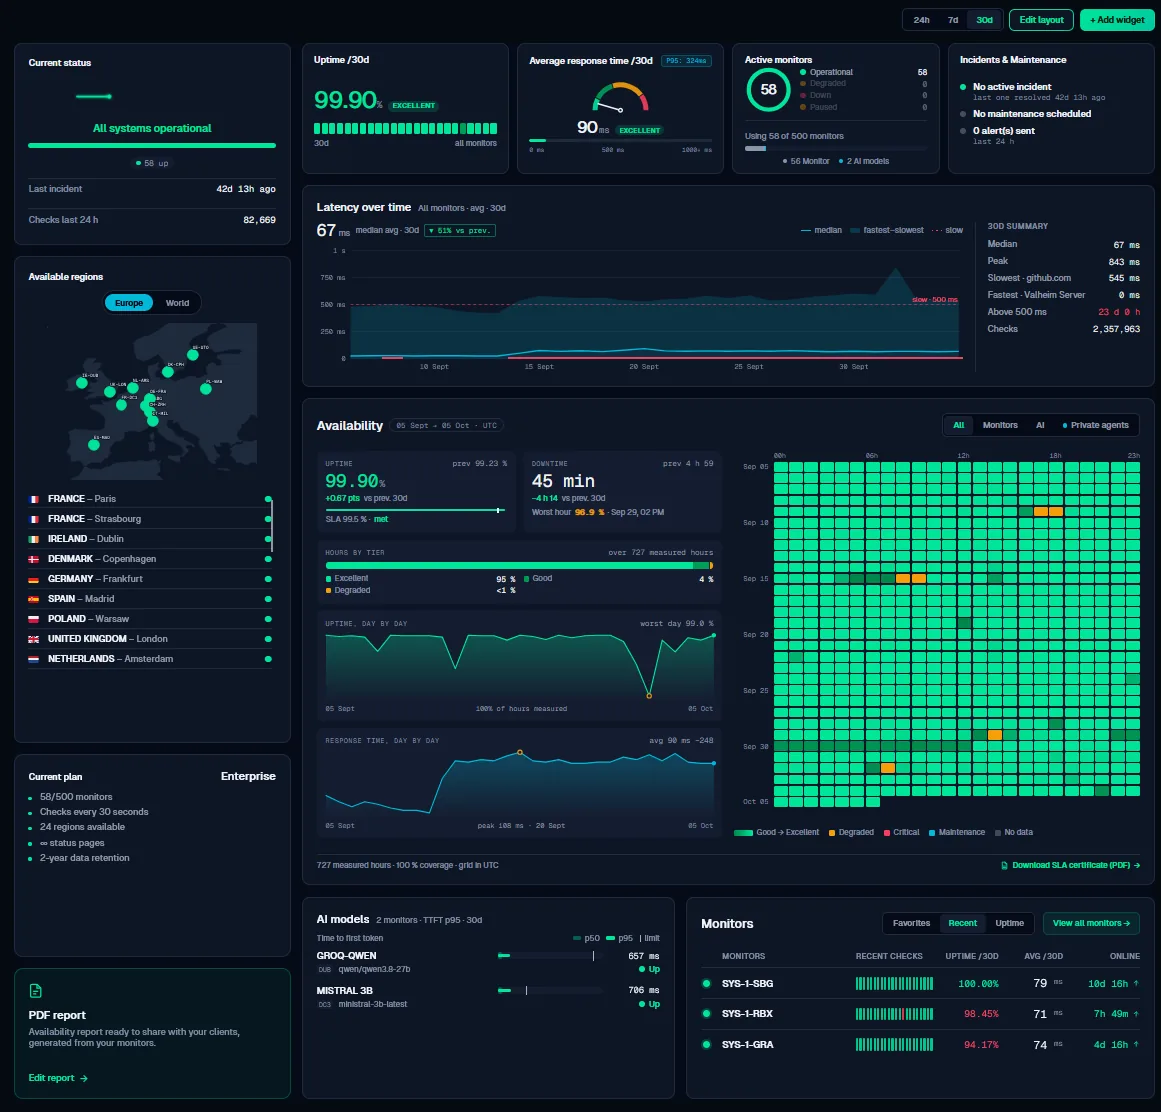The width and height of the screenshot is (1161, 1112).
Task: Click the France flag for Paris
Action: 33,499
